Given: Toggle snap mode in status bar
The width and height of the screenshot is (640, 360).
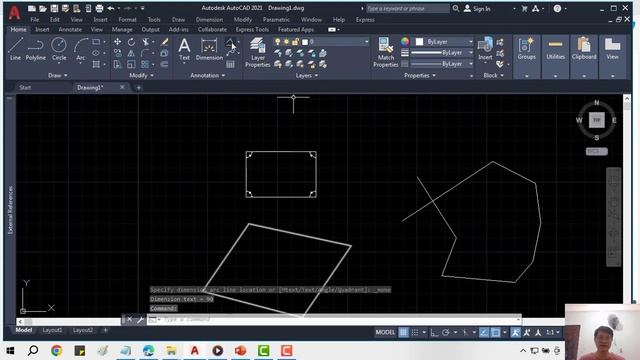Looking at the screenshot, I should tap(415, 332).
